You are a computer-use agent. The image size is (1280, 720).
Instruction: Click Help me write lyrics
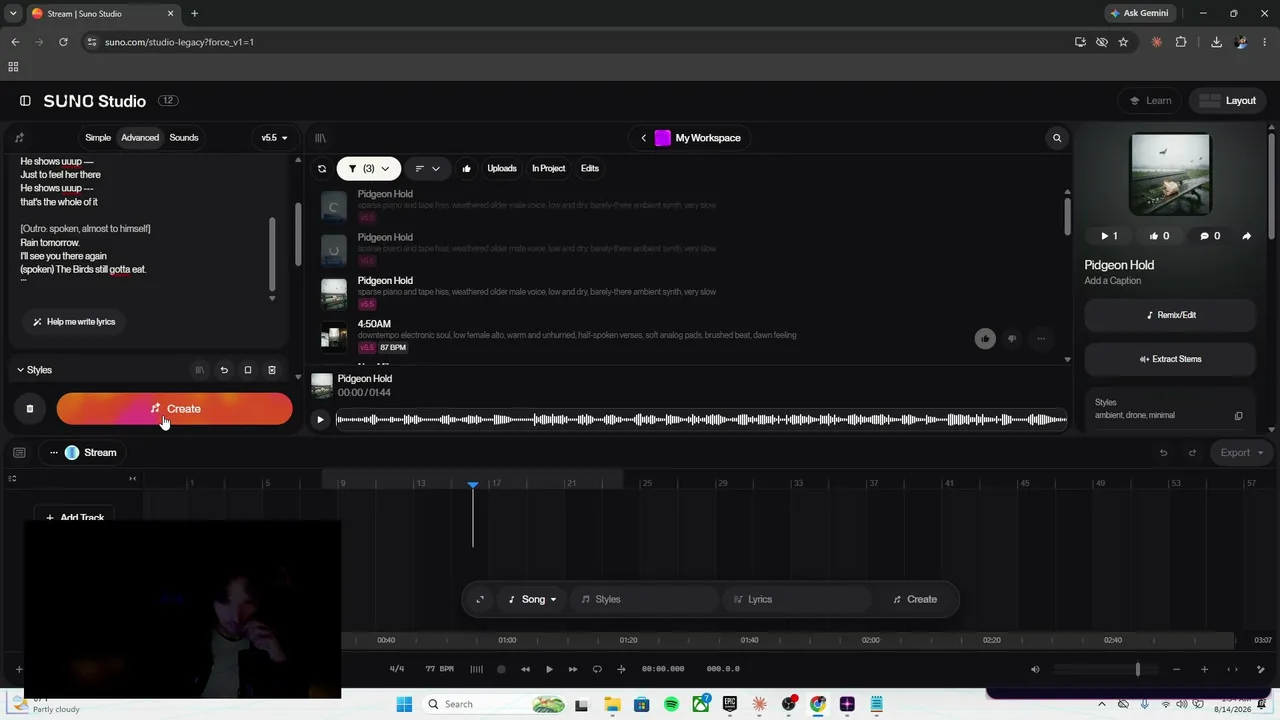click(74, 322)
